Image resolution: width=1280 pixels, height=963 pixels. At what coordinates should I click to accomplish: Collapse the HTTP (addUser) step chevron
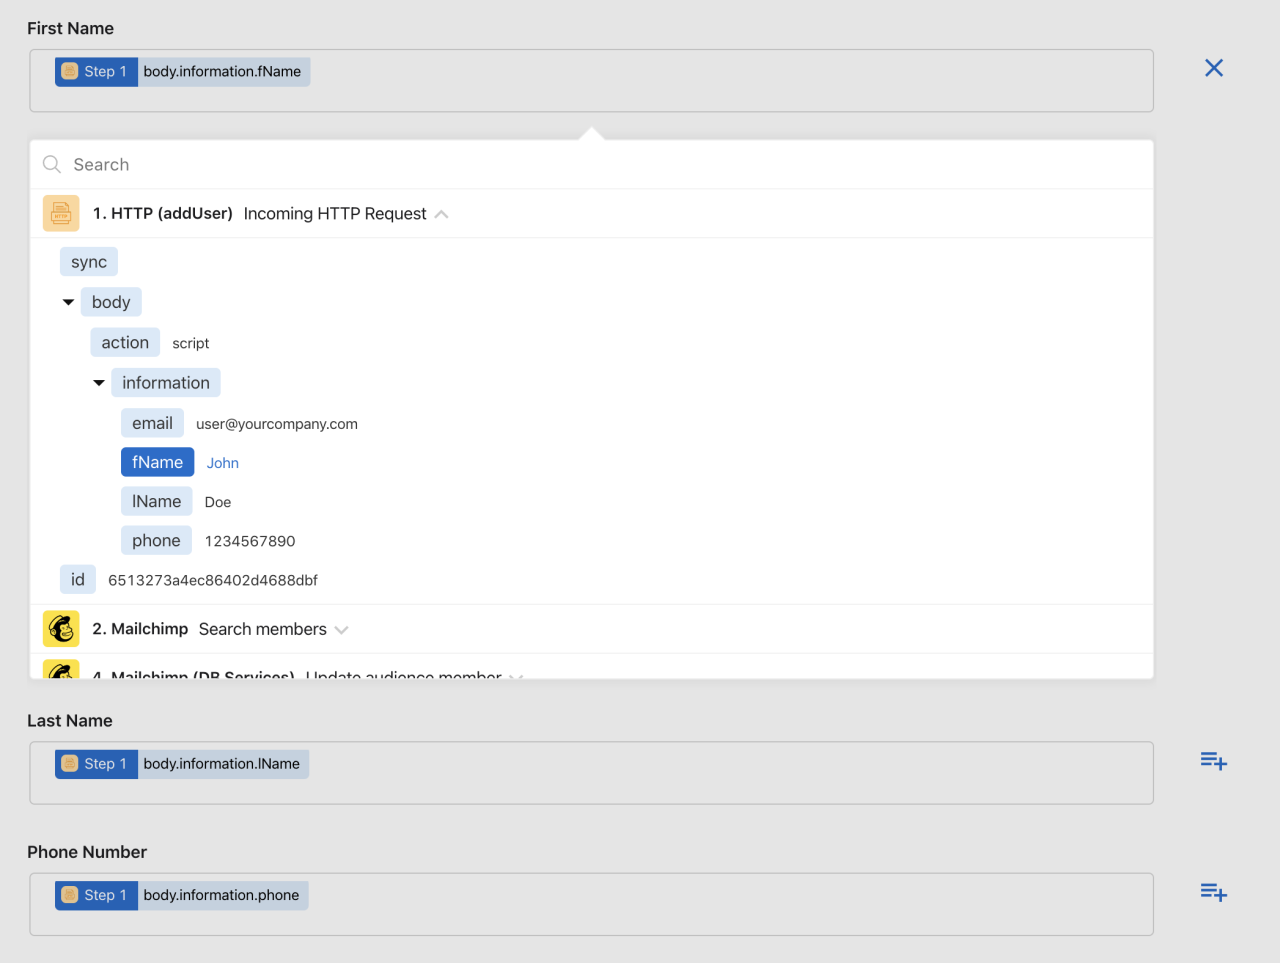click(442, 214)
